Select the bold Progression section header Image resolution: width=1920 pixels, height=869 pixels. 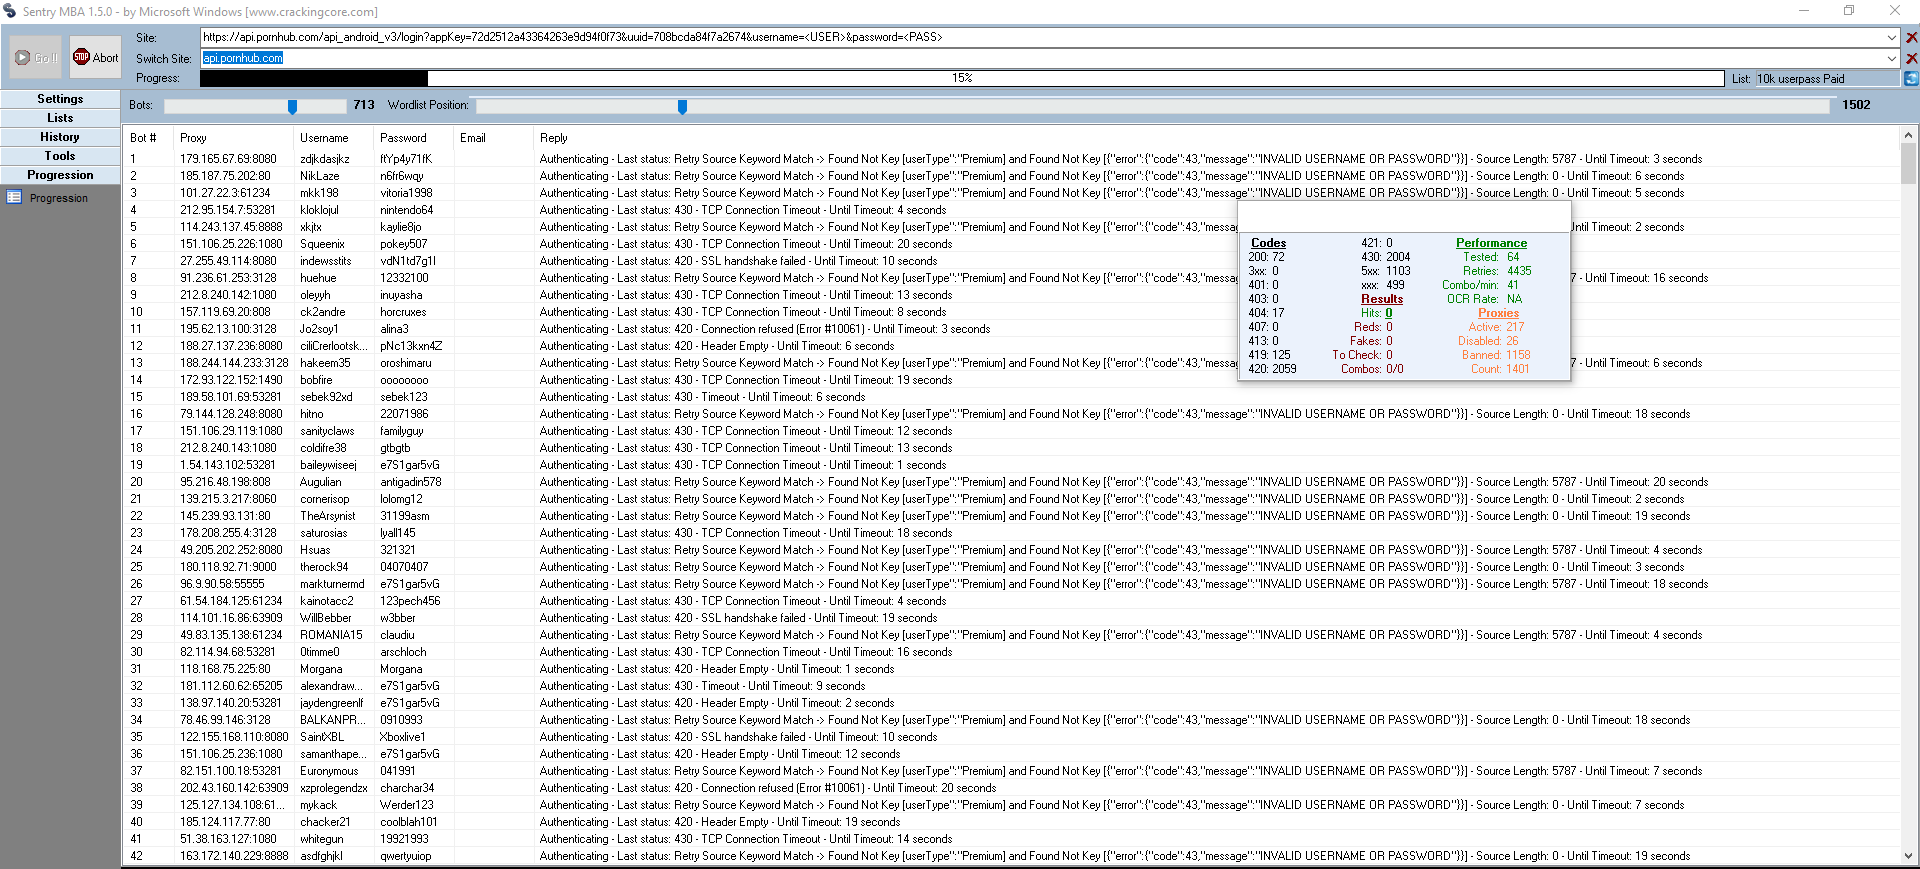(60, 175)
